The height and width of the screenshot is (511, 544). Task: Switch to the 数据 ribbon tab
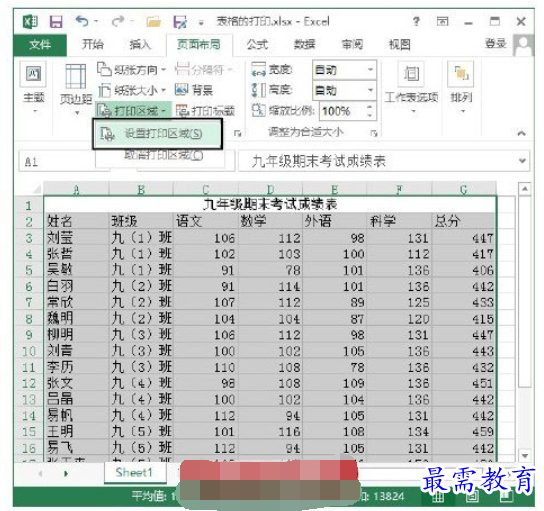coord(304,44)
